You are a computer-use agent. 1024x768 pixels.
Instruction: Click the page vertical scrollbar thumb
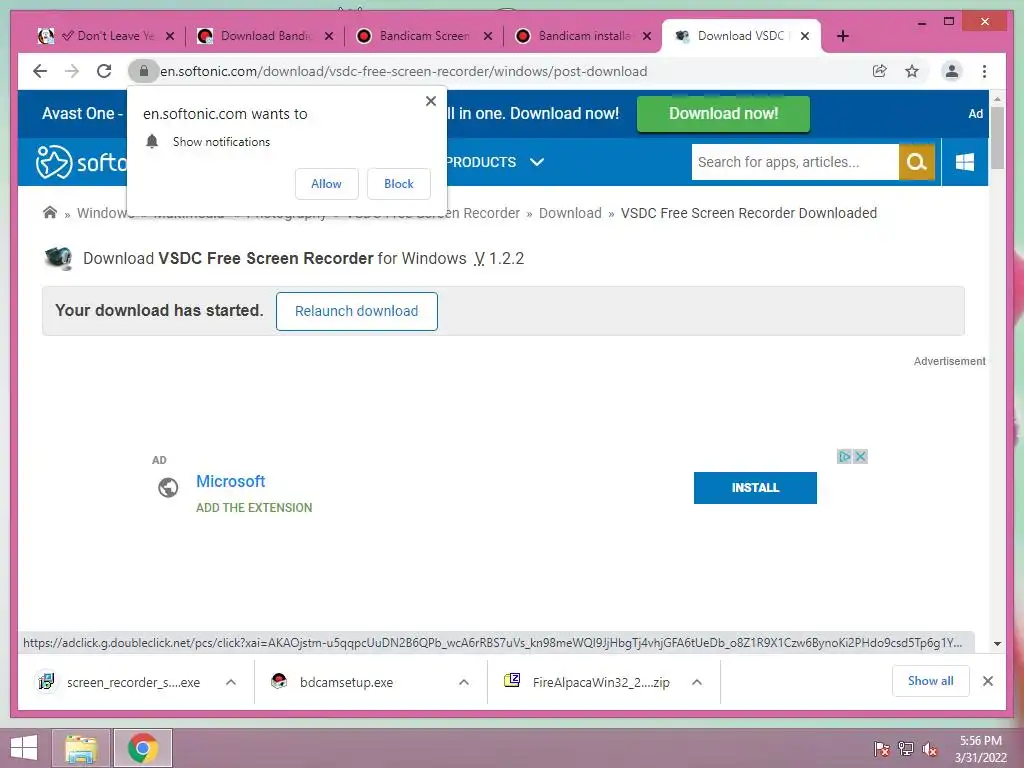(x=997, y=138)
